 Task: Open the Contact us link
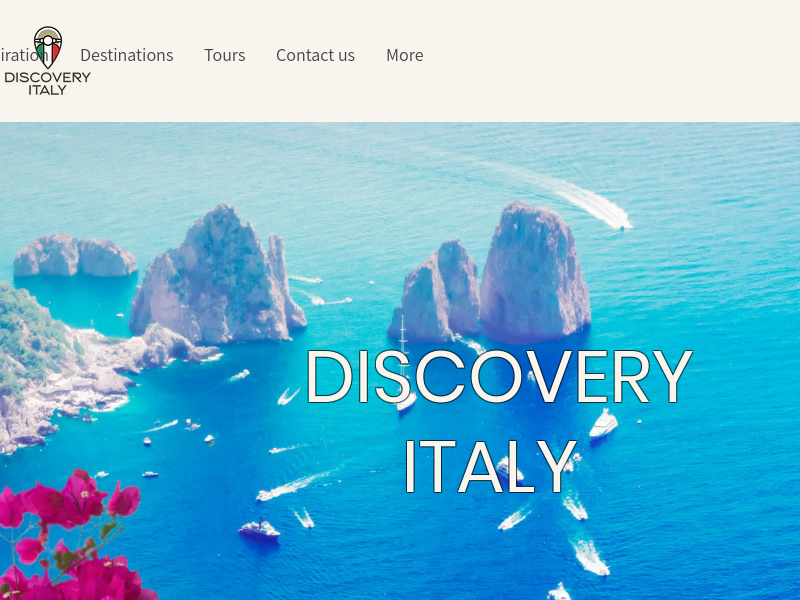click(x=315, y=55)
